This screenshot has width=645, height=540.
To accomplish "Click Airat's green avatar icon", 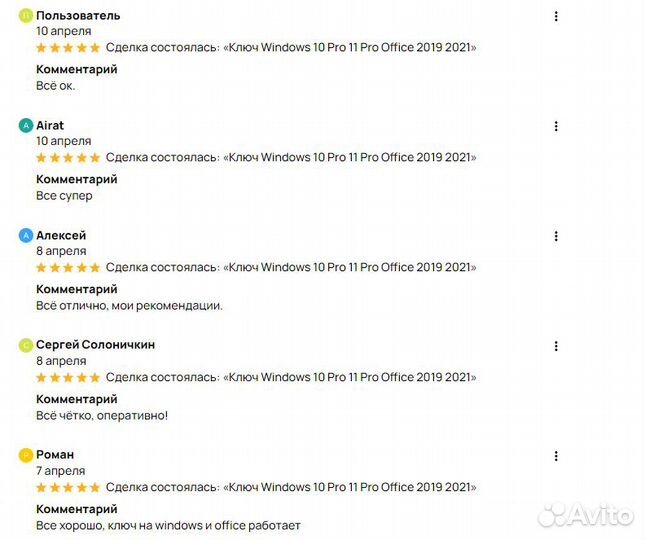I will coord(26,126).
